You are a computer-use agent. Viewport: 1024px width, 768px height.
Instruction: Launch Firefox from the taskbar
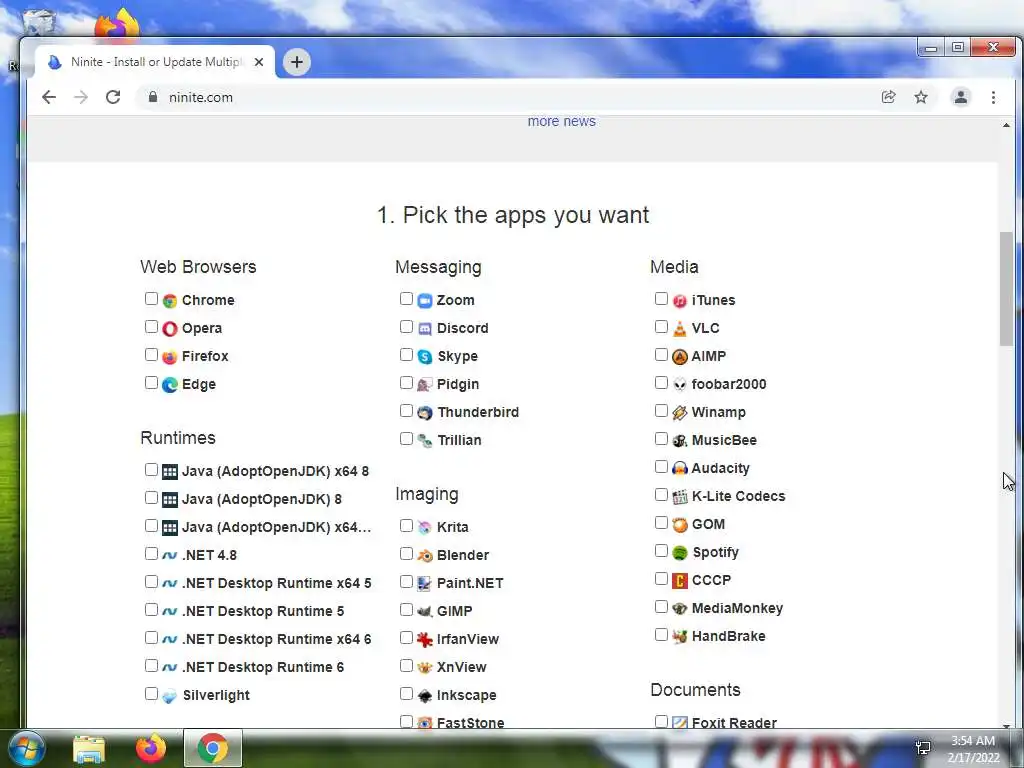tap(151, 748)
